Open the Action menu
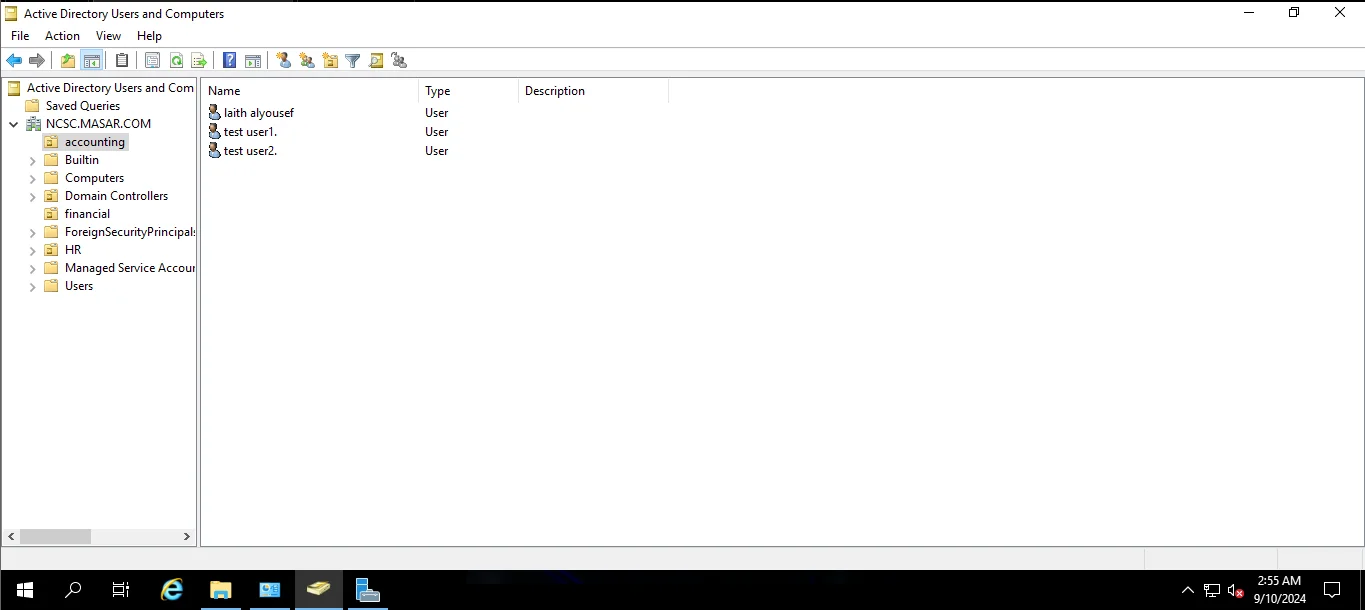Screen dimensions: 1365x610 pyautogui.click(x=62, y=36)
